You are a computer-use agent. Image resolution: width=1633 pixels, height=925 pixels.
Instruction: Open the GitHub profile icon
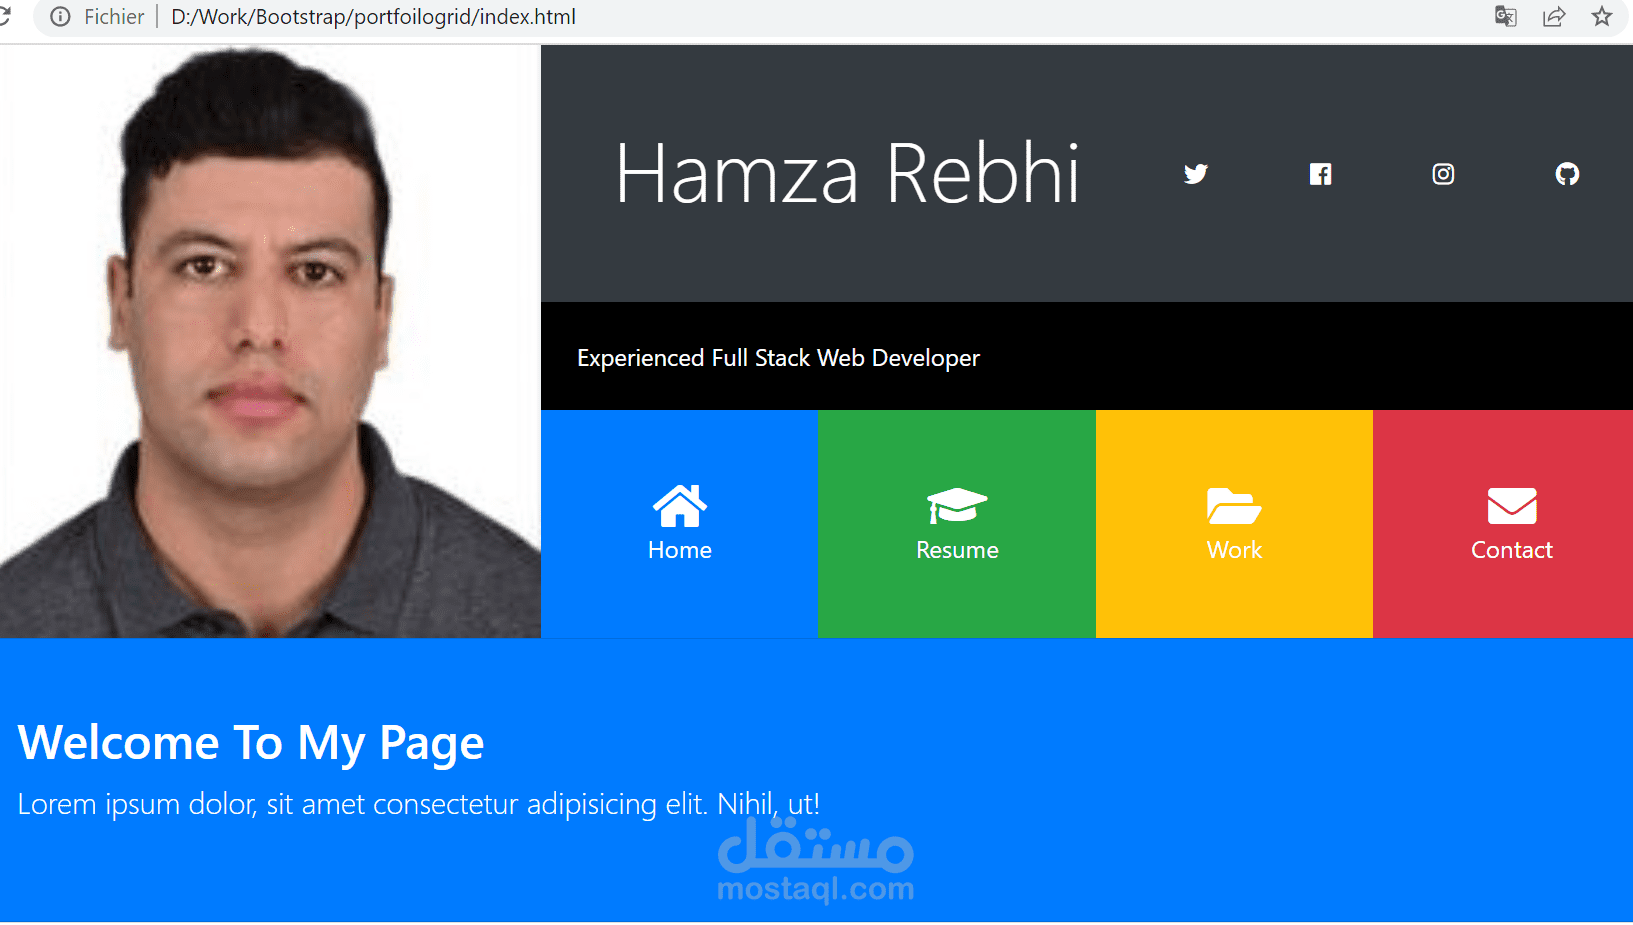[1567, 174]
